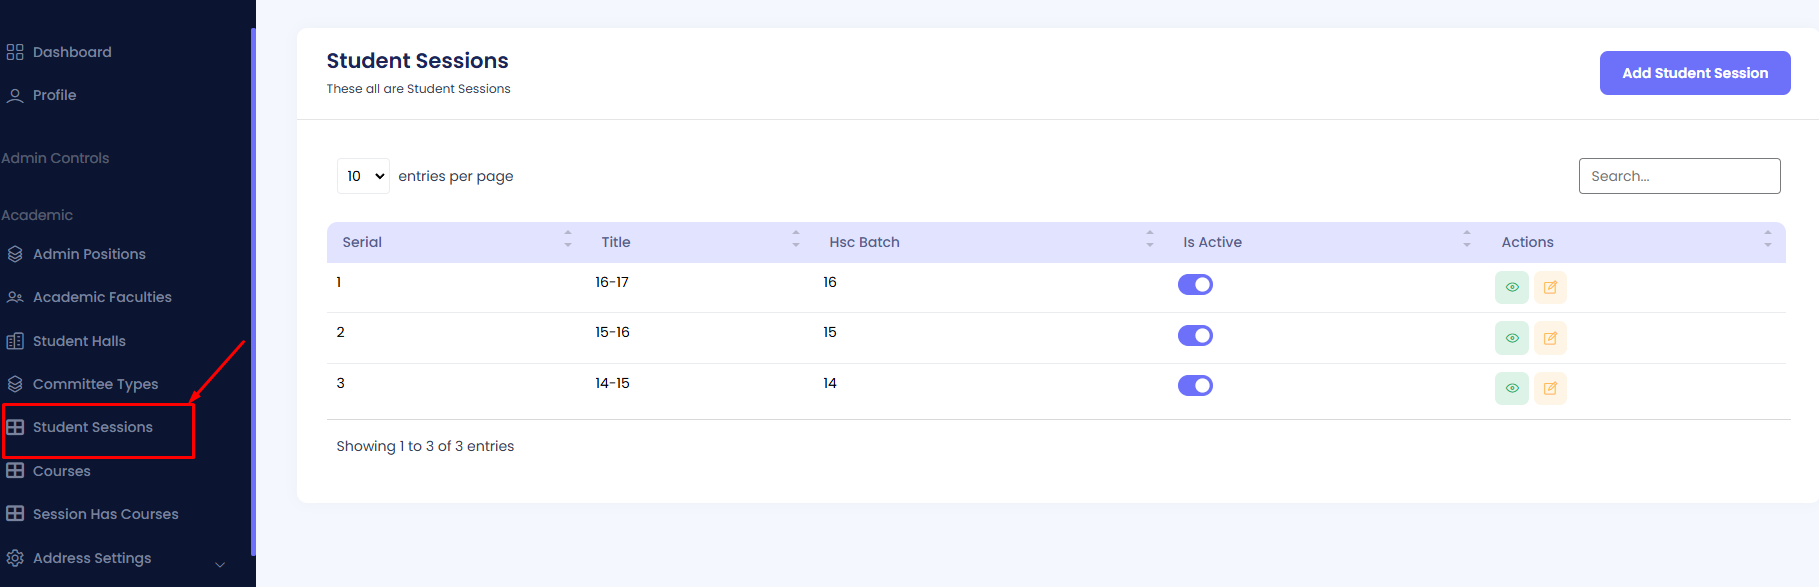
Task: Toggle Is Active switch for session 16-17
Action: pyautogui.click(x=1195, y=285)
